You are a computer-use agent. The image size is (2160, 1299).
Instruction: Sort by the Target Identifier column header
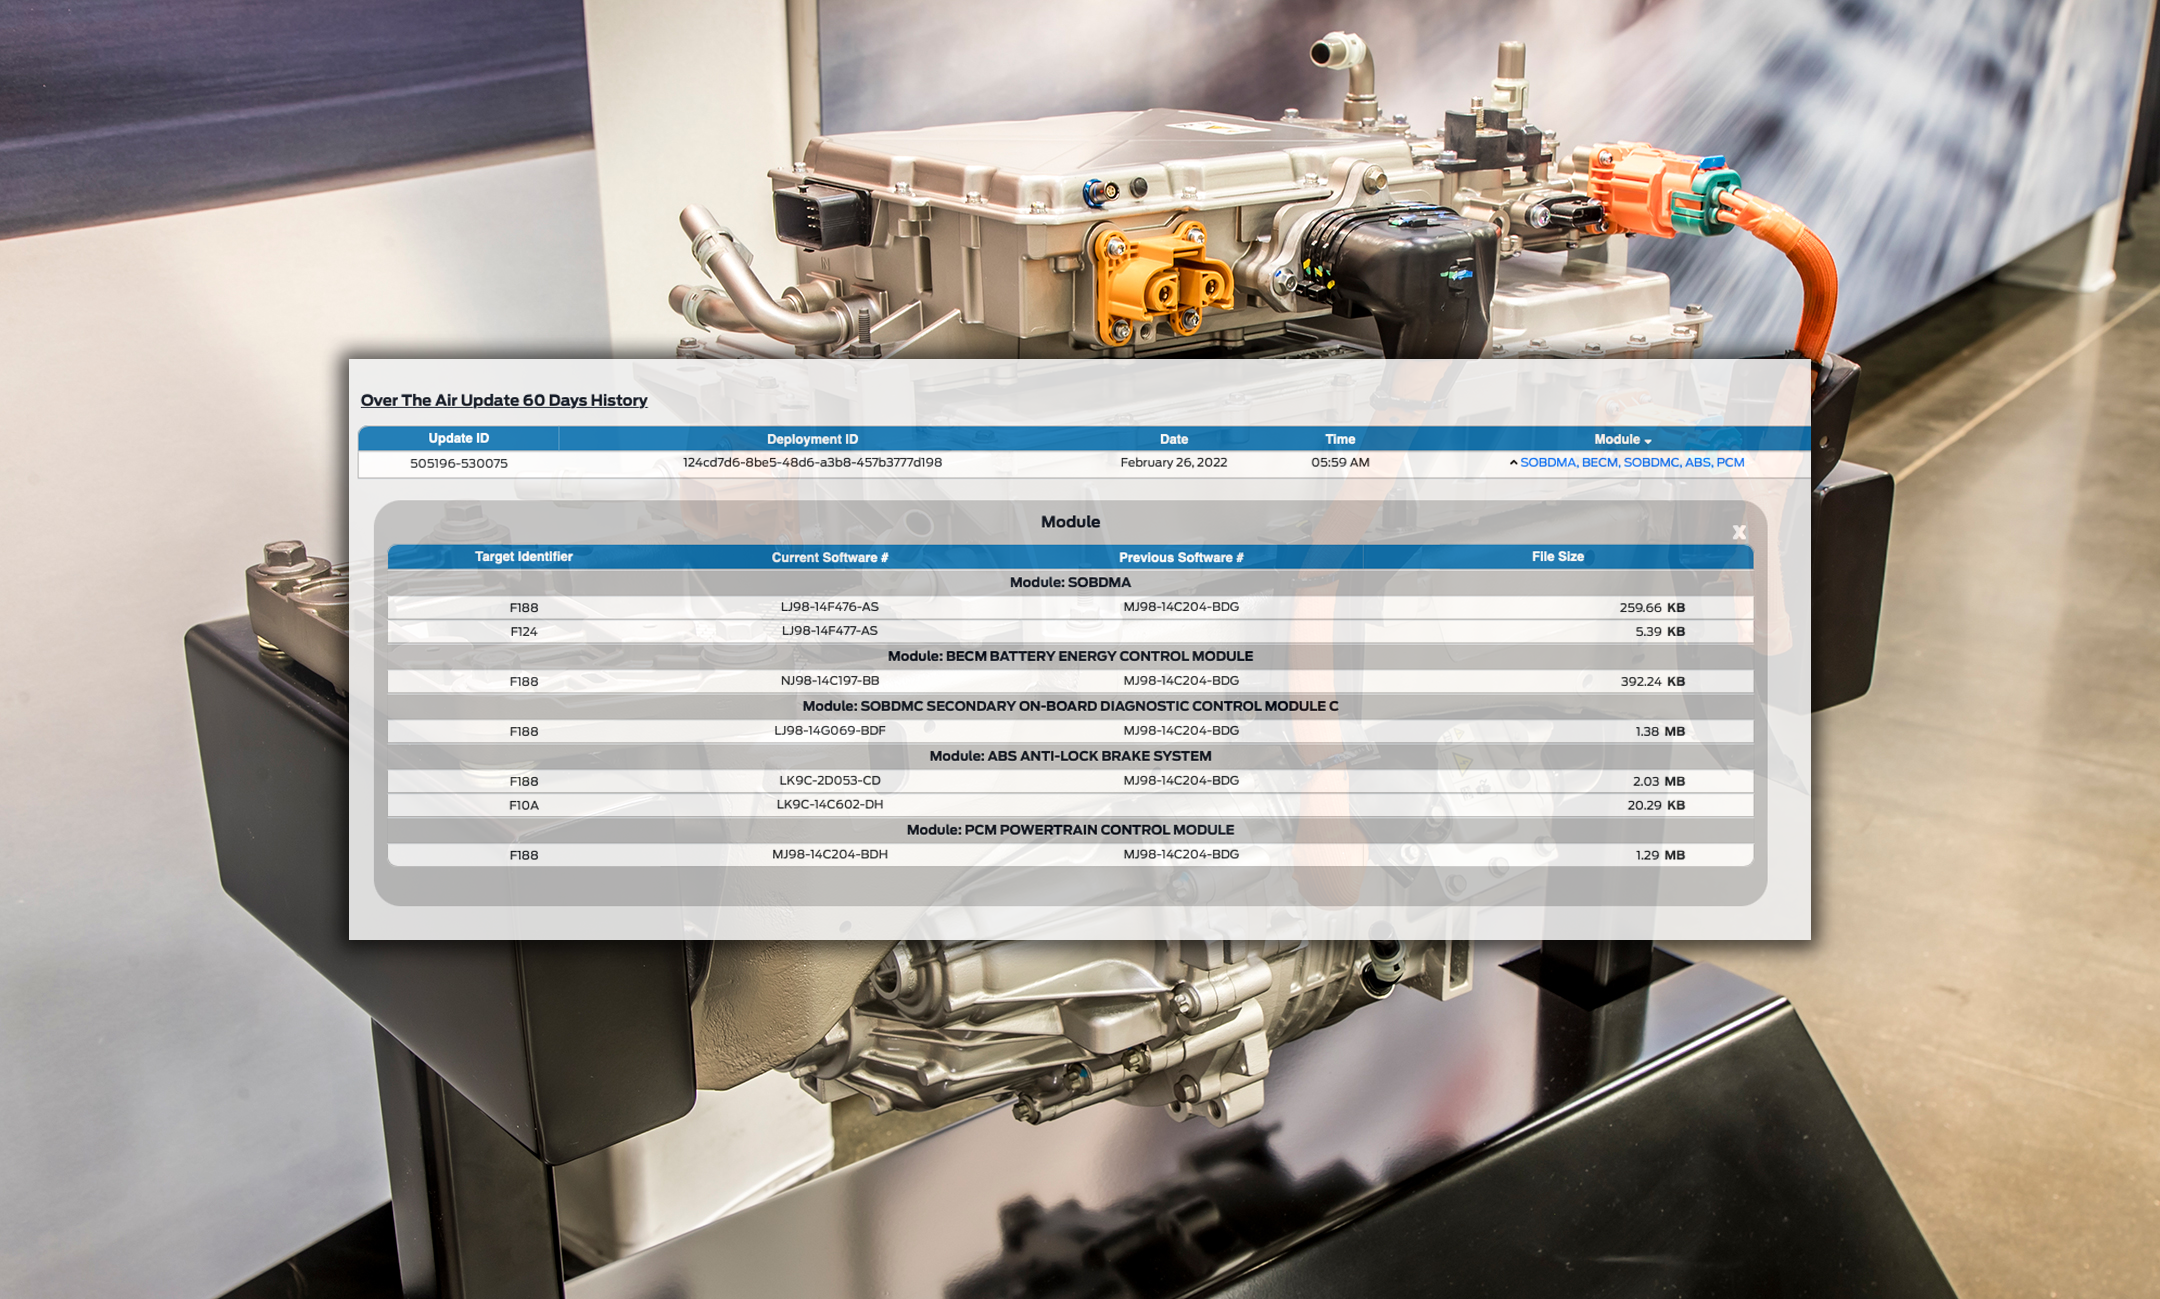pyautogui.click(x=523, y=557)
